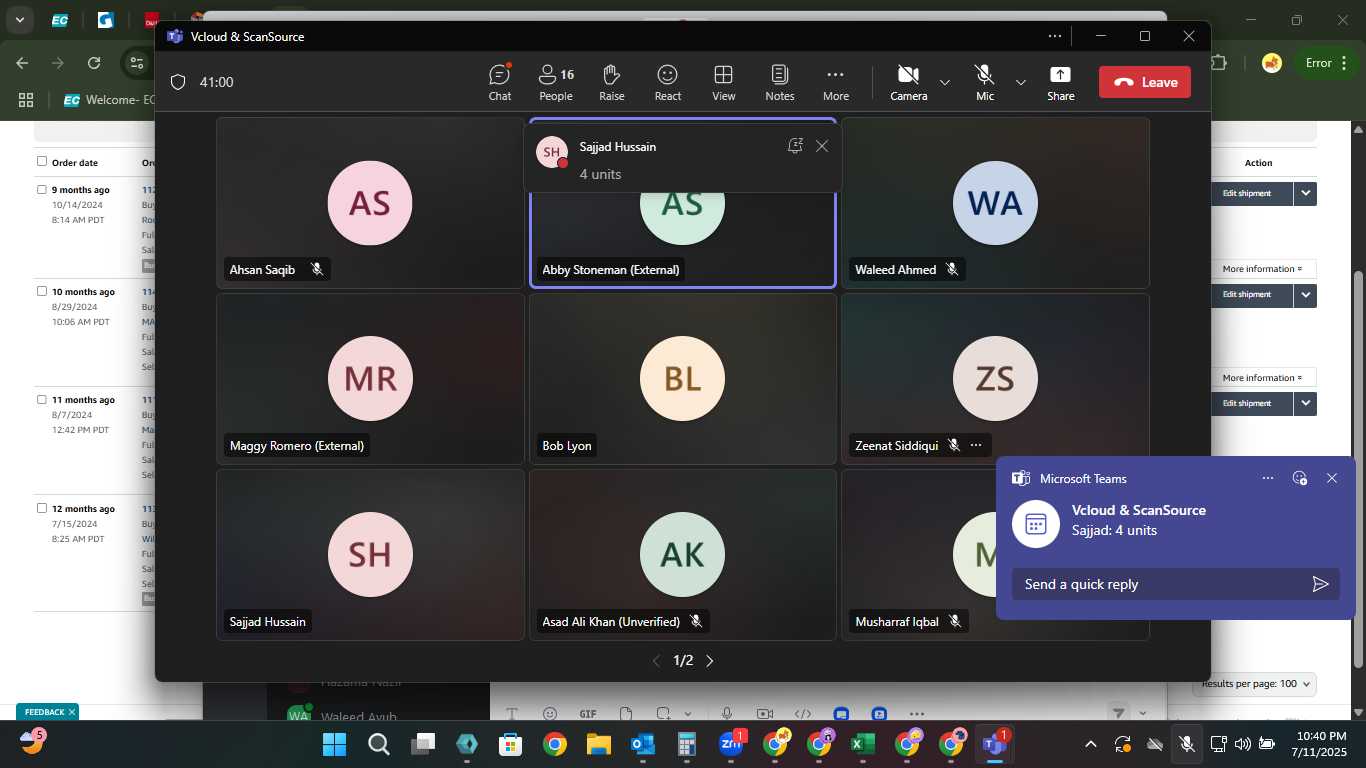This screenshot has height=768, width=1366.
Task: Click the shield security icon beside timer
Action: [x=178, y=82]
